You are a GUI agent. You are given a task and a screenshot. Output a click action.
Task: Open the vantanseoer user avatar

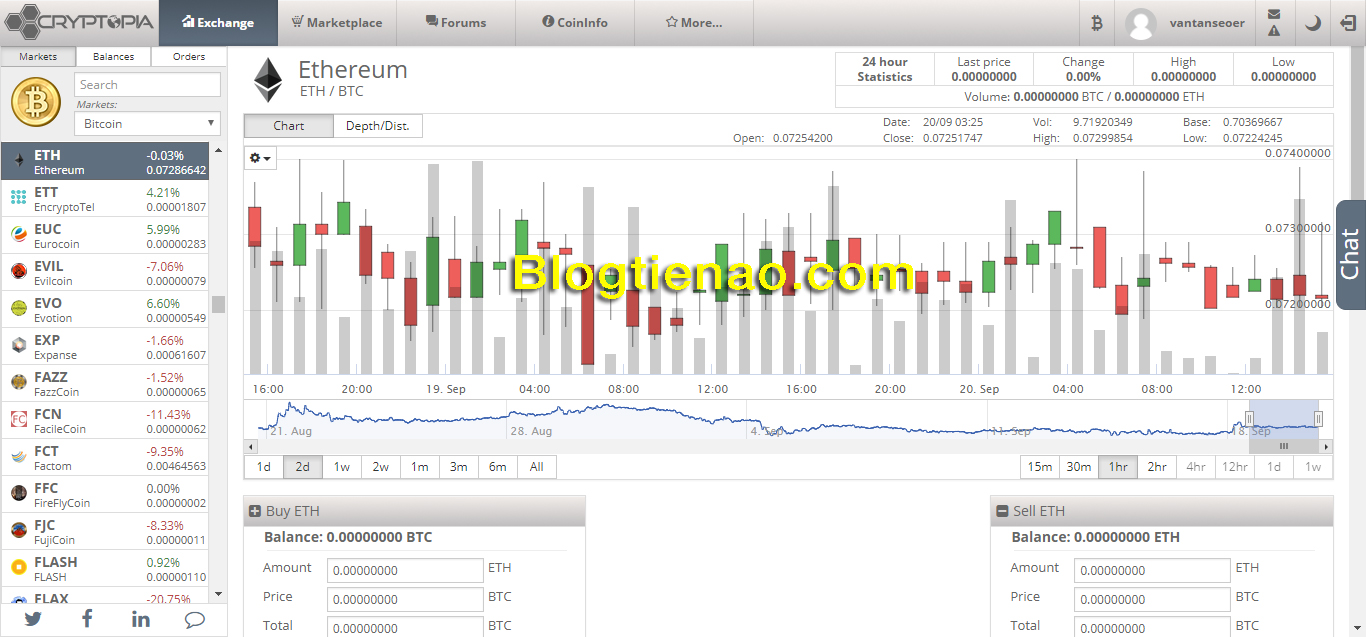pos(1141,23)
